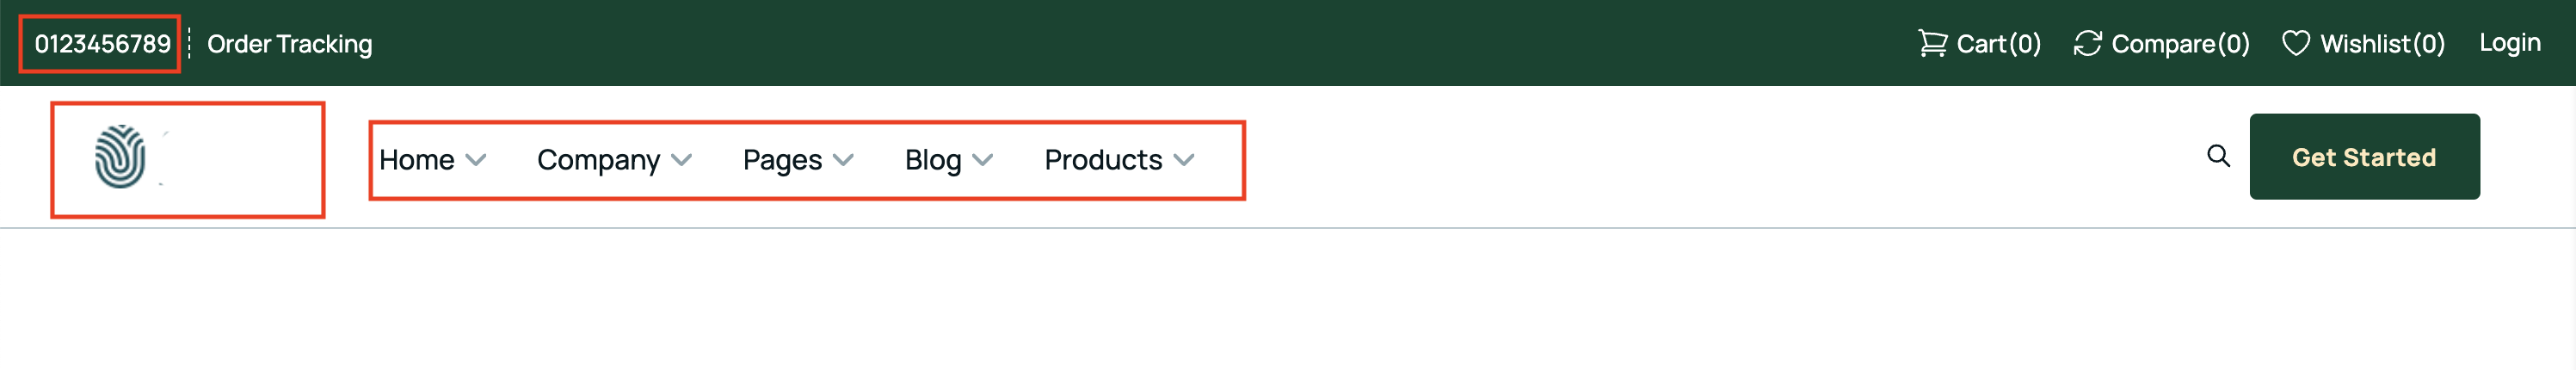This screenshot has width=2576, height=370.
Task: Expand the Blog dropdown chevron
Action: (983, 160)
